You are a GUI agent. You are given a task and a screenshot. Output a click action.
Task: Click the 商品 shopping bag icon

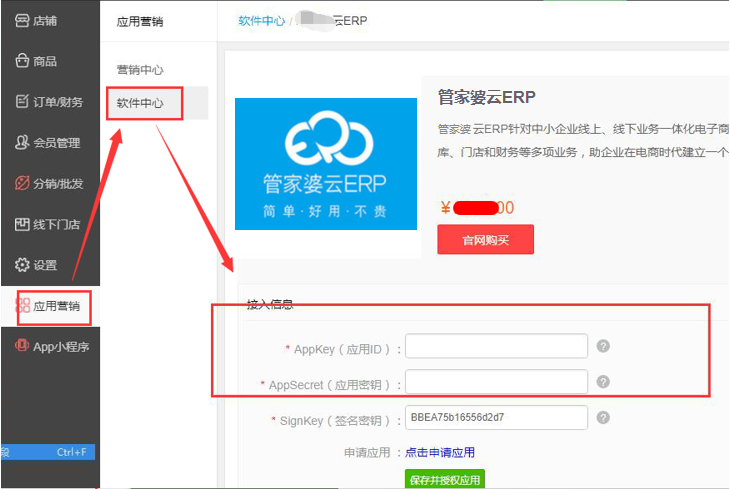22,61
